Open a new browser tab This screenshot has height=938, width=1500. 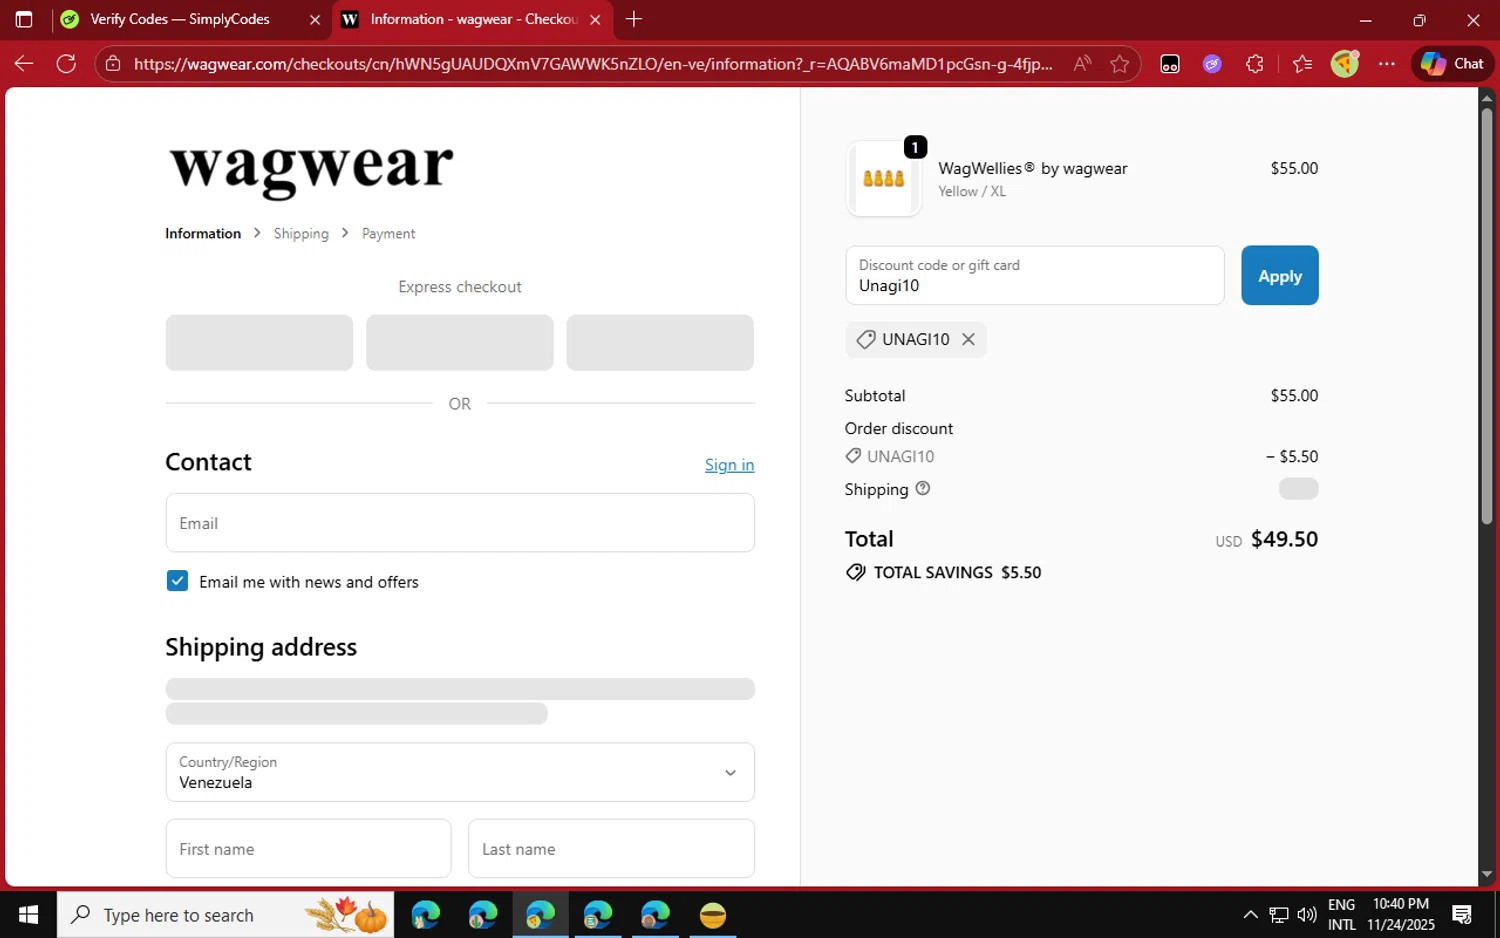coord(634,19)
